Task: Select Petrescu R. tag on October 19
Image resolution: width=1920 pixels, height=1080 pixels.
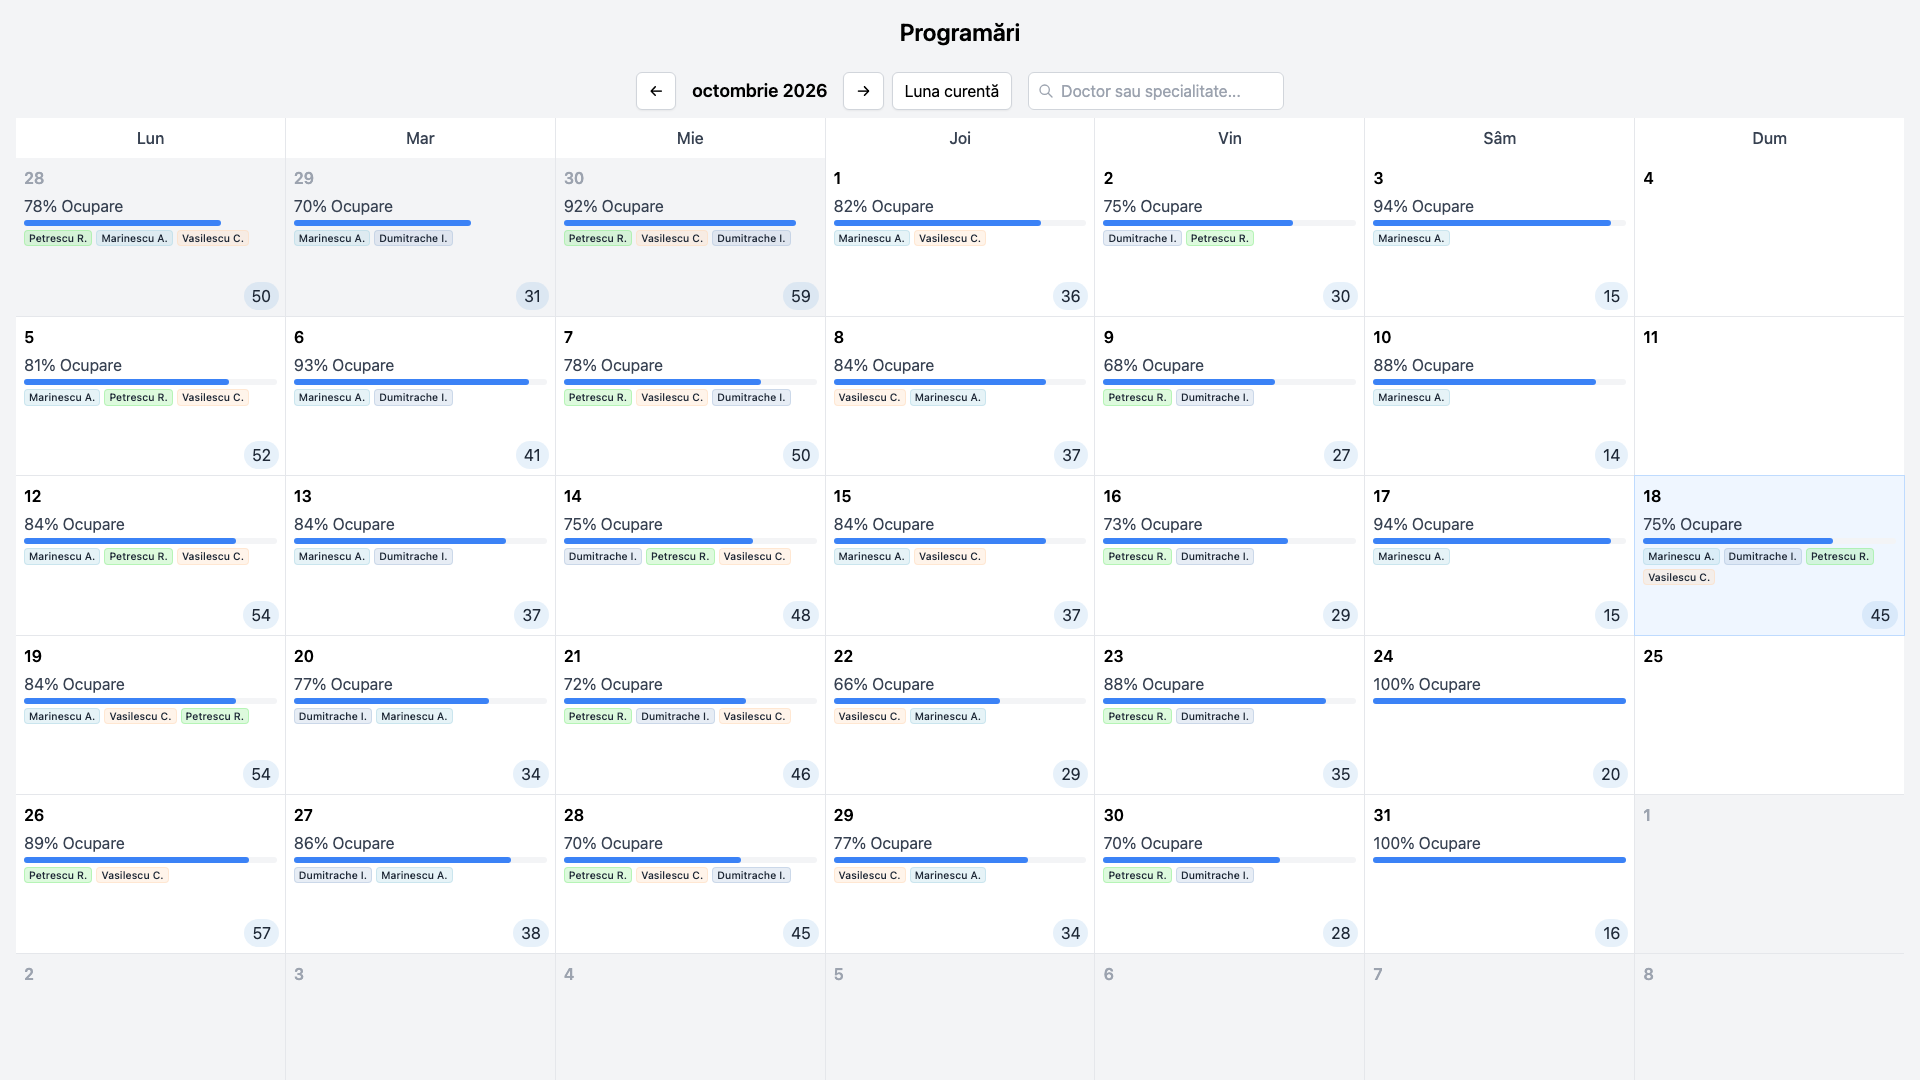Action: 215,716
